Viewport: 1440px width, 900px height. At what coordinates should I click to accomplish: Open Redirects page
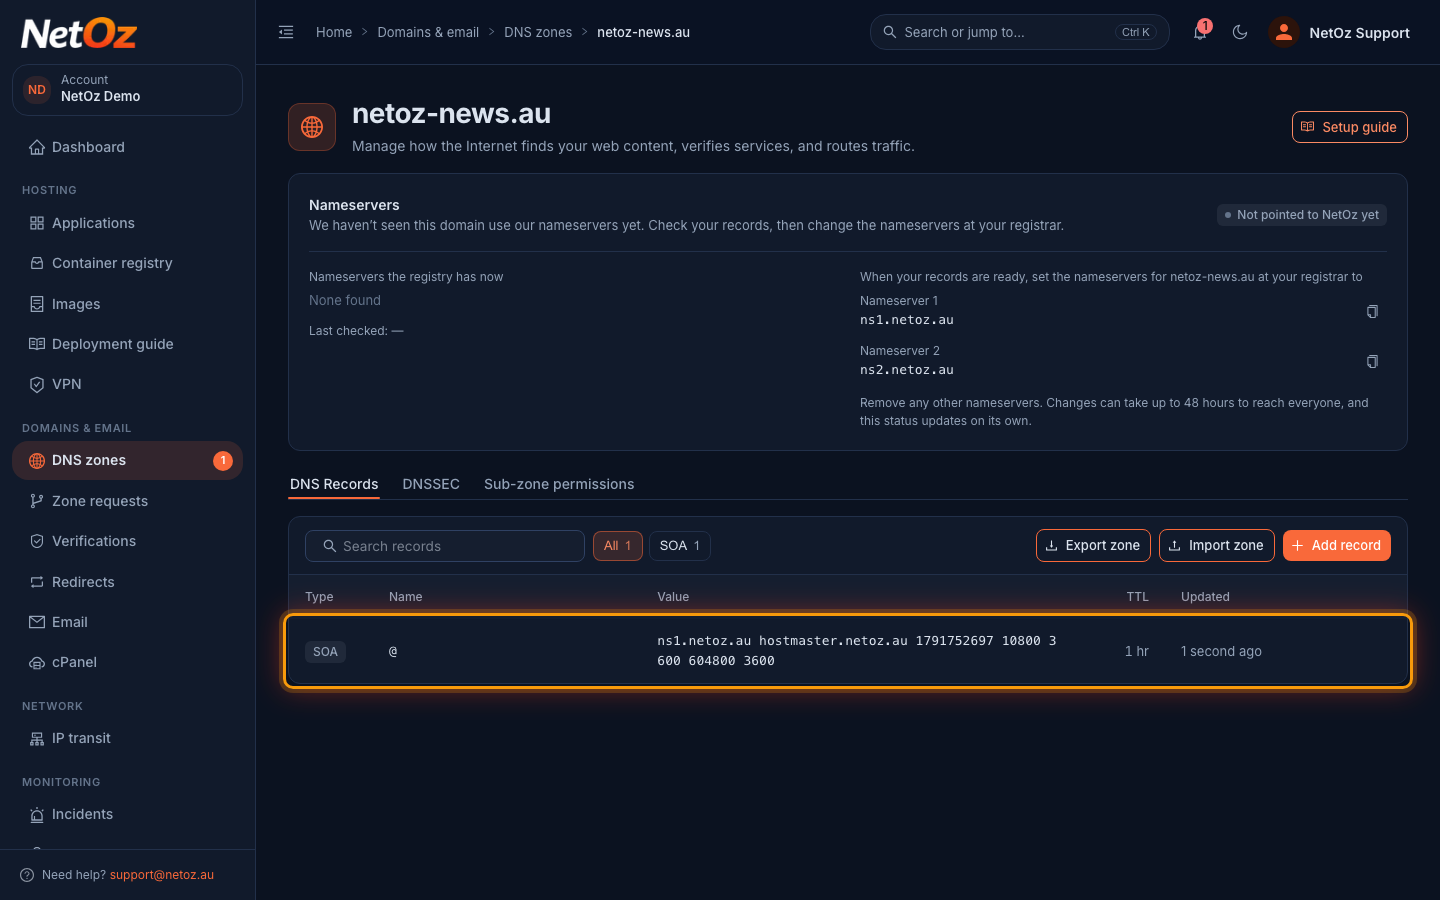coord(127,582)
